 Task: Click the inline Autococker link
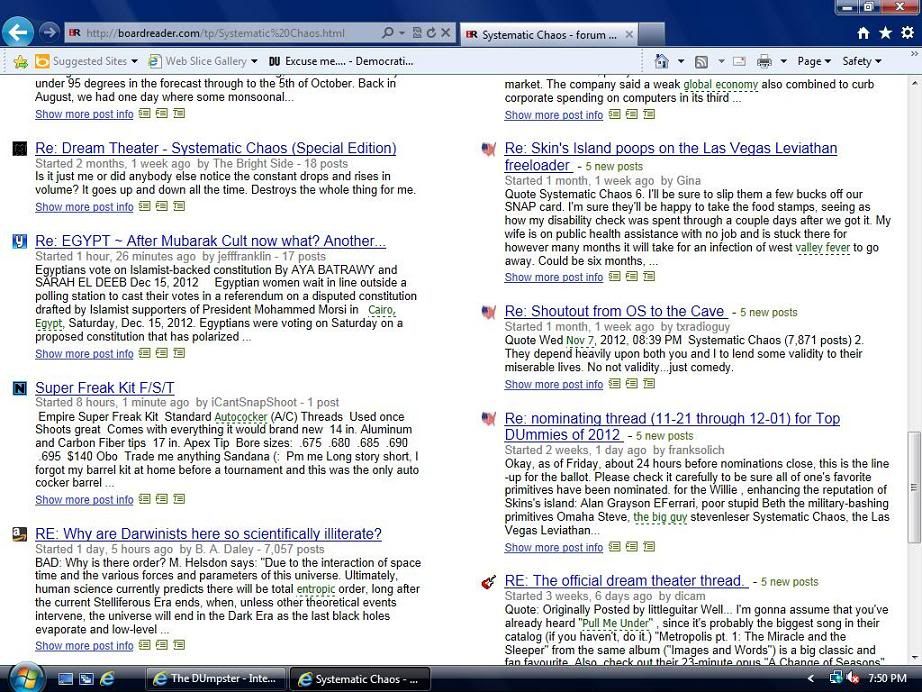240,417
